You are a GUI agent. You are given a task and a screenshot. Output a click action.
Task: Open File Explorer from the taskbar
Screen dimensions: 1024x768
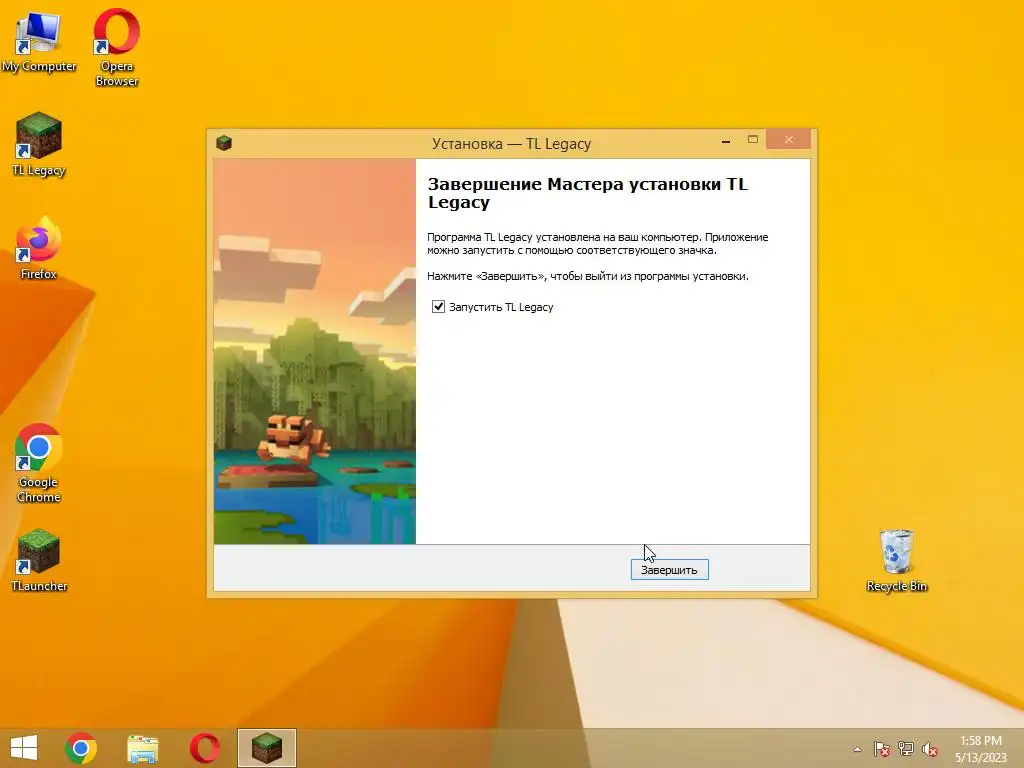[142, 748]
